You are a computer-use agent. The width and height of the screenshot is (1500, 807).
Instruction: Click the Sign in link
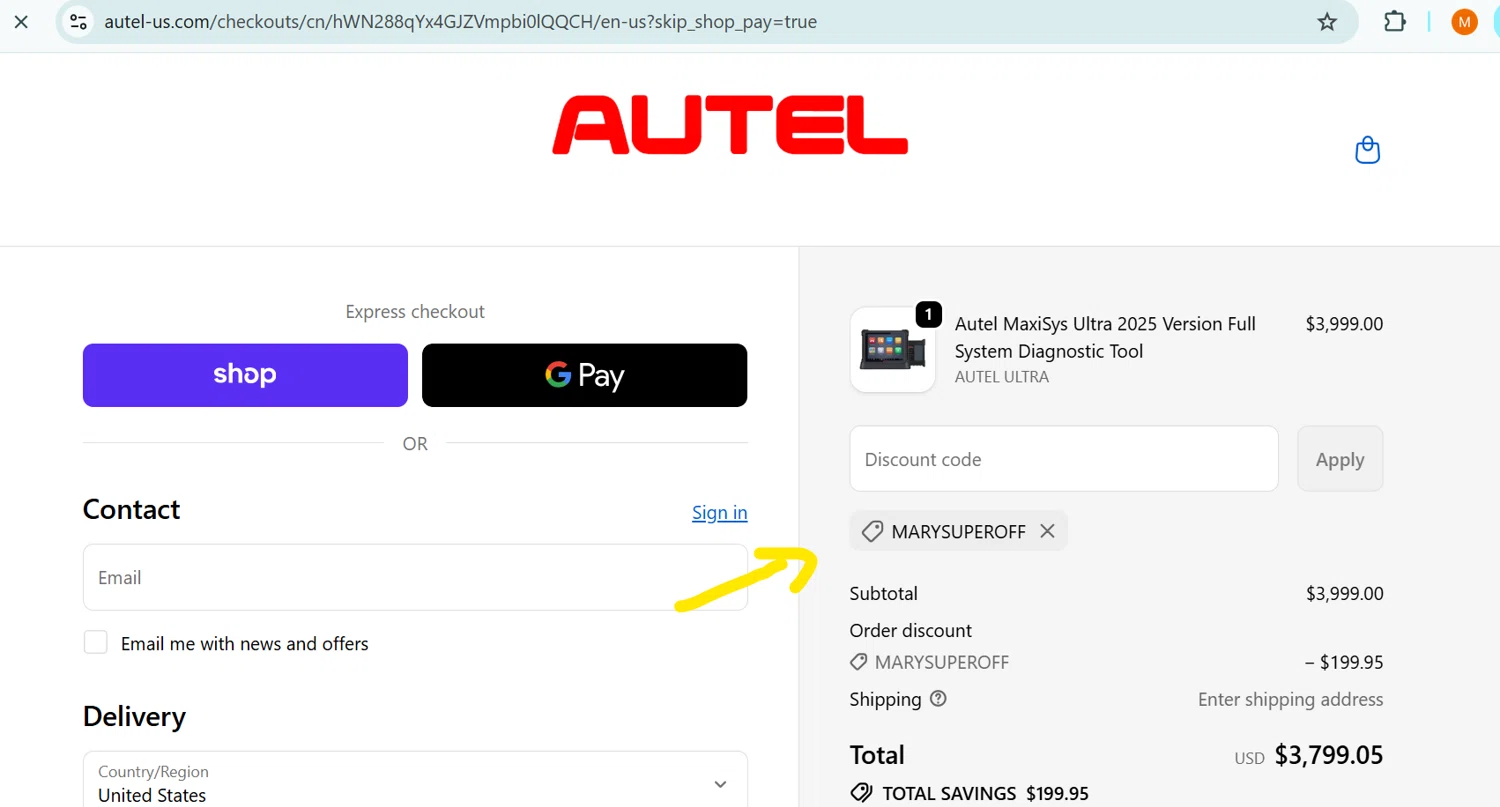[x=719, y=512]
